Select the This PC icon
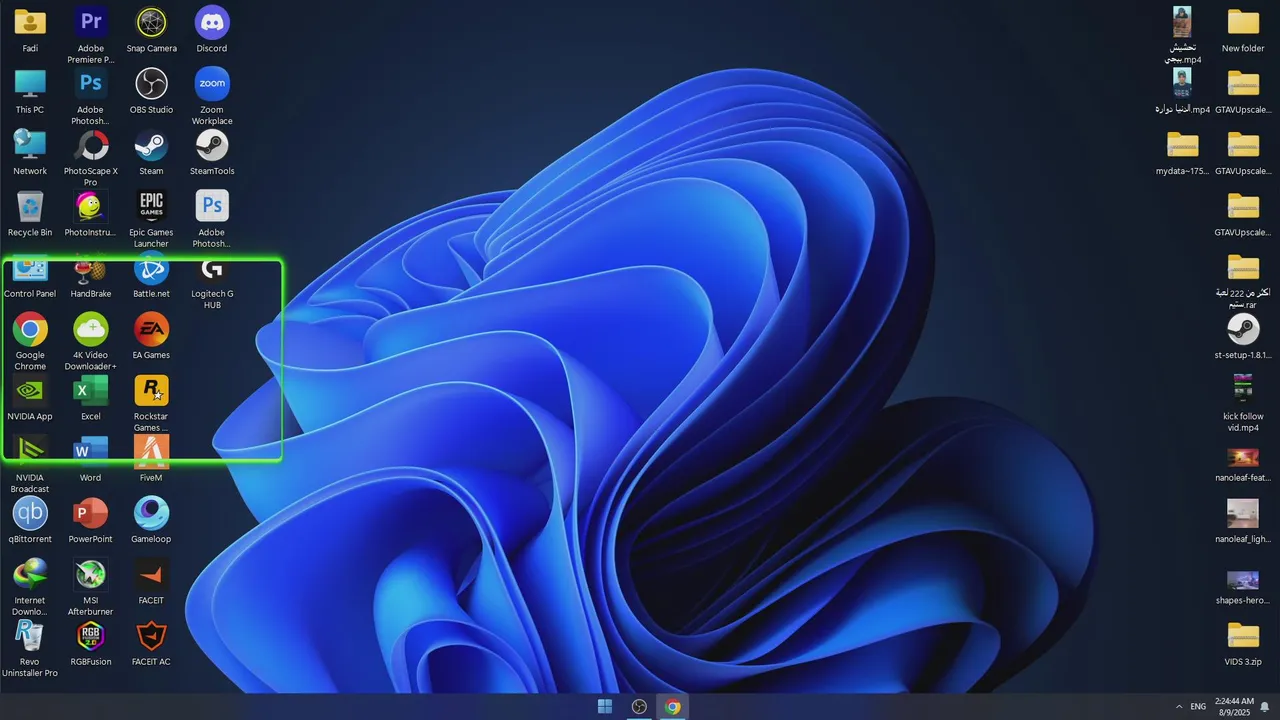The image size is (1280, 720). tap(30, 83)
